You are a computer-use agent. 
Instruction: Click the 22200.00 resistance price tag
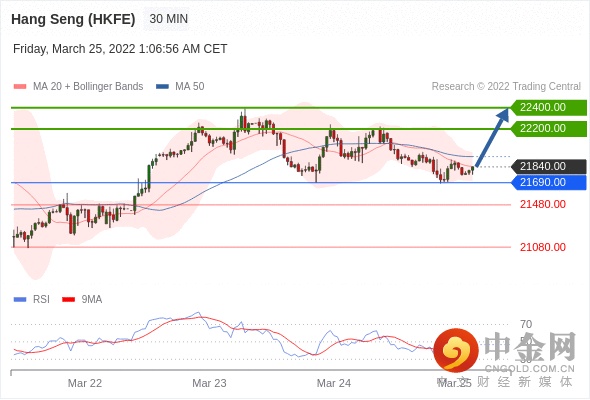[549, 129]
